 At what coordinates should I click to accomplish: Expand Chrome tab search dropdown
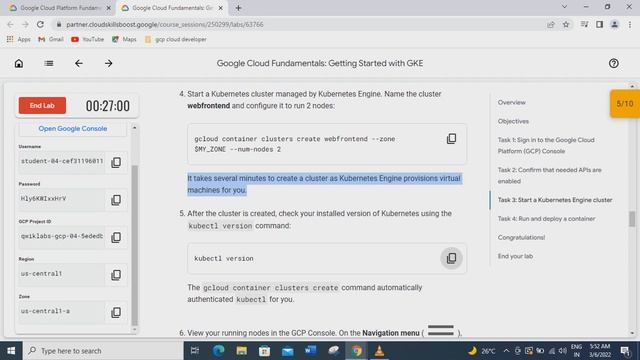tap(564, 7)
